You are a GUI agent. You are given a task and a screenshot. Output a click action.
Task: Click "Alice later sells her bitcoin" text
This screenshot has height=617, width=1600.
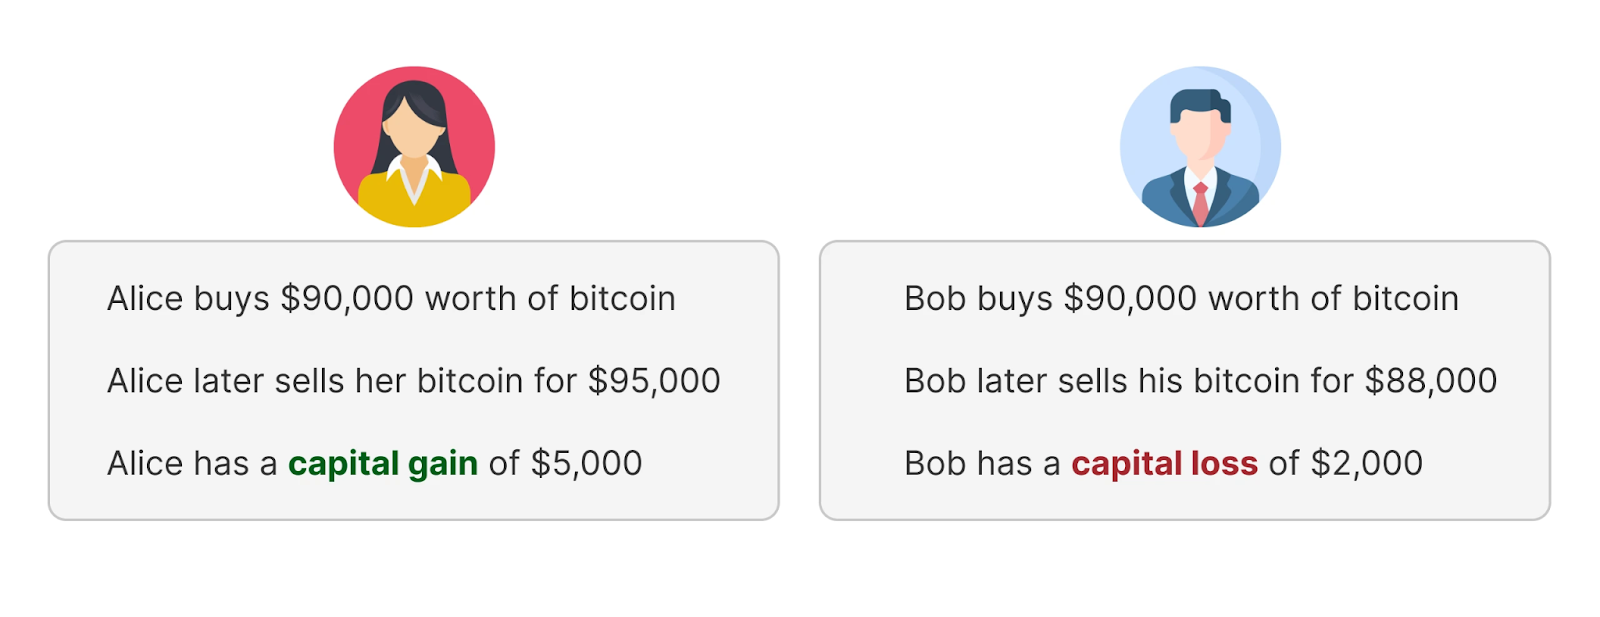(315, 381)
